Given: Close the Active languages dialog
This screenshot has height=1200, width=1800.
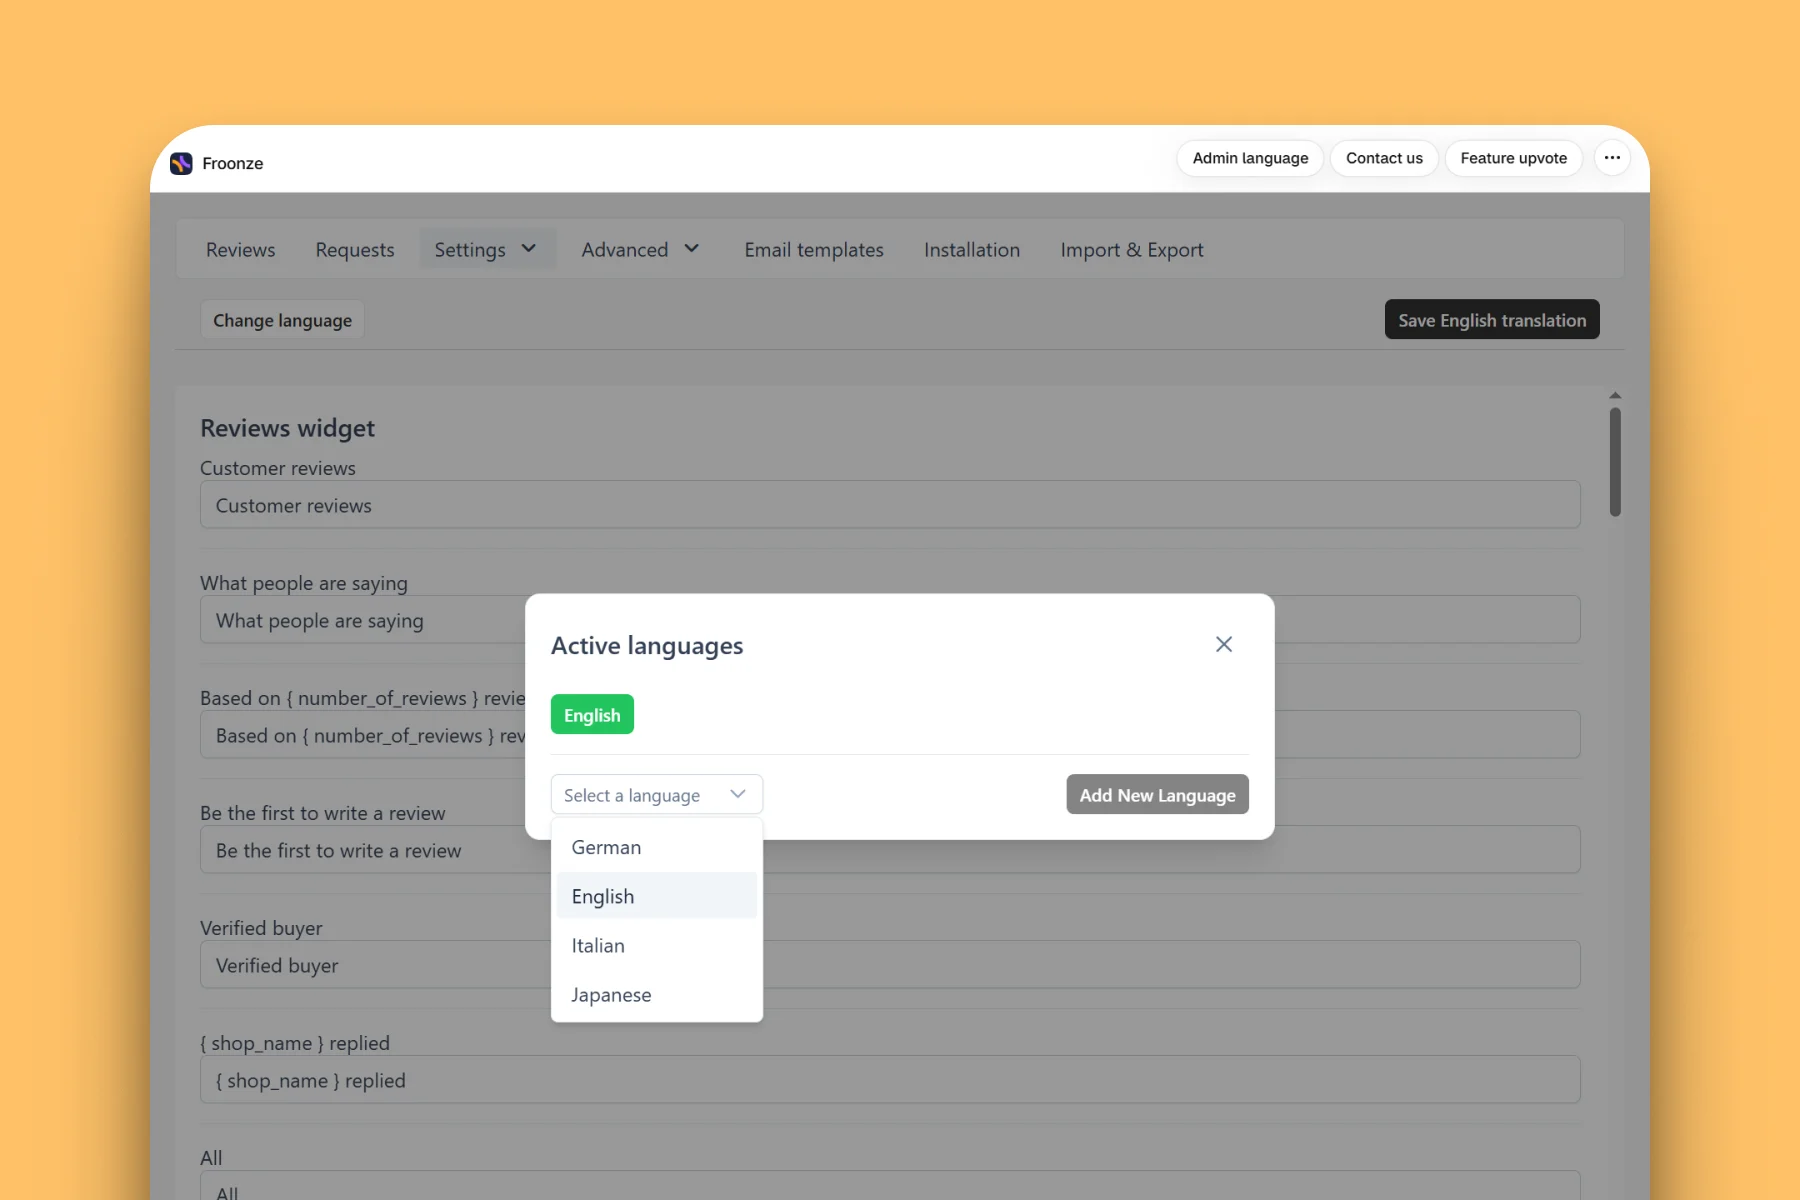Looking at the screenshot, I should click(x=1223, y=644).
